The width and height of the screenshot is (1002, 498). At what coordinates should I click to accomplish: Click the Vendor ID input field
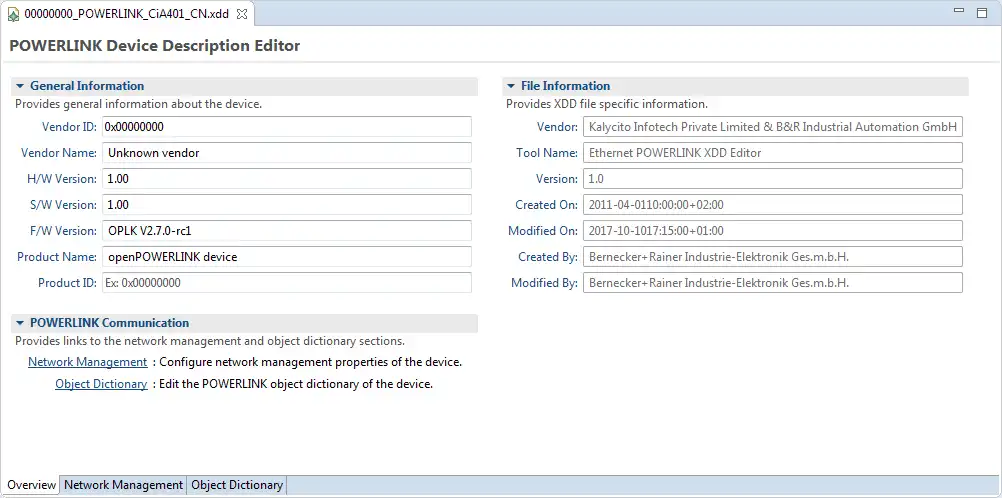287,127
